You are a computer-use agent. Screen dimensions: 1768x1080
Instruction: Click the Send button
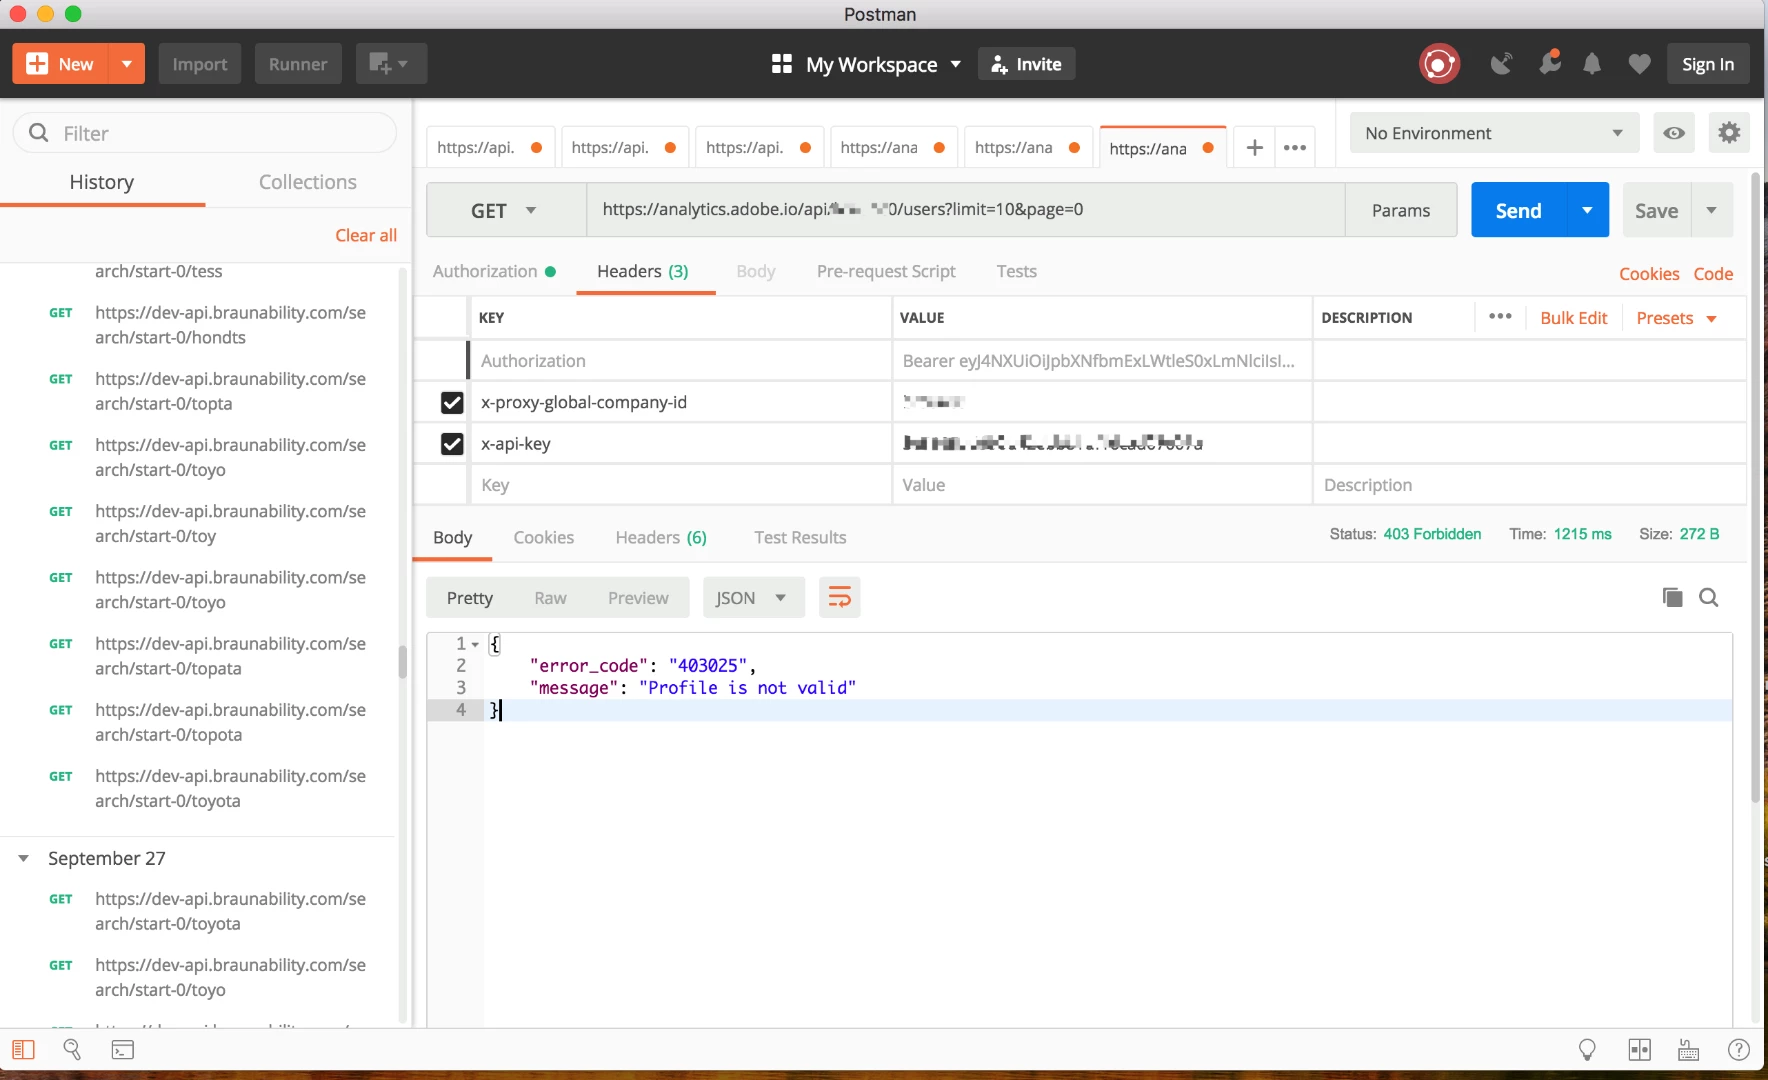tap(1519, 210)
